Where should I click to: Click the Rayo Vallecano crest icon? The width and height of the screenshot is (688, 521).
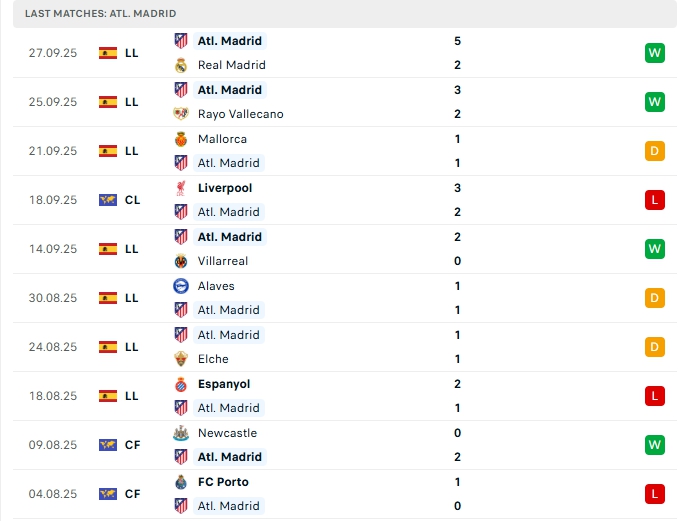[x=181, y=114]
